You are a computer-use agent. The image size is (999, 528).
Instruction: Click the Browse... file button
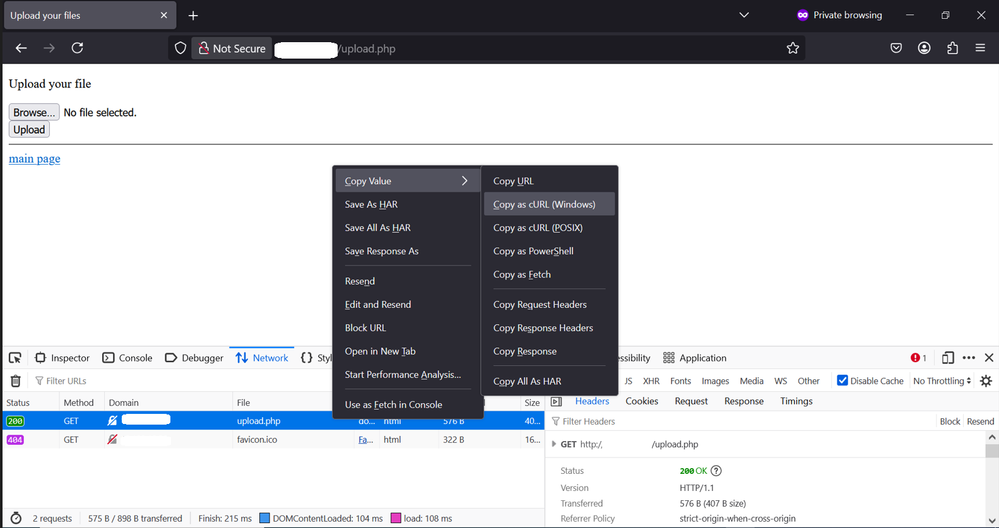click(34, 112)
